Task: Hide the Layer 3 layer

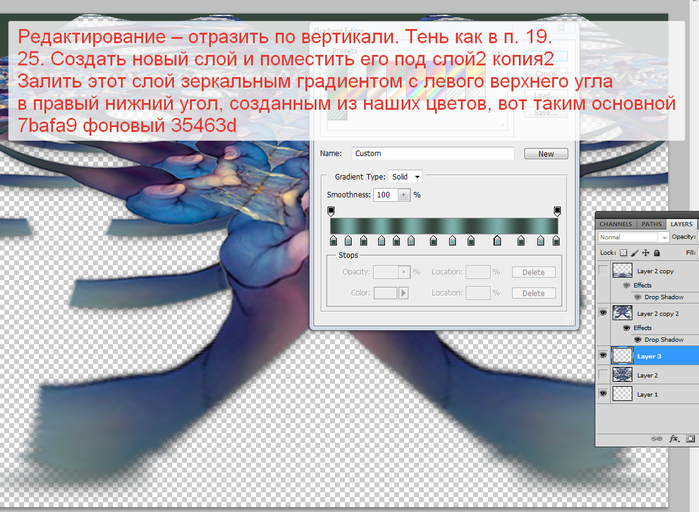Action: [603, 356]
